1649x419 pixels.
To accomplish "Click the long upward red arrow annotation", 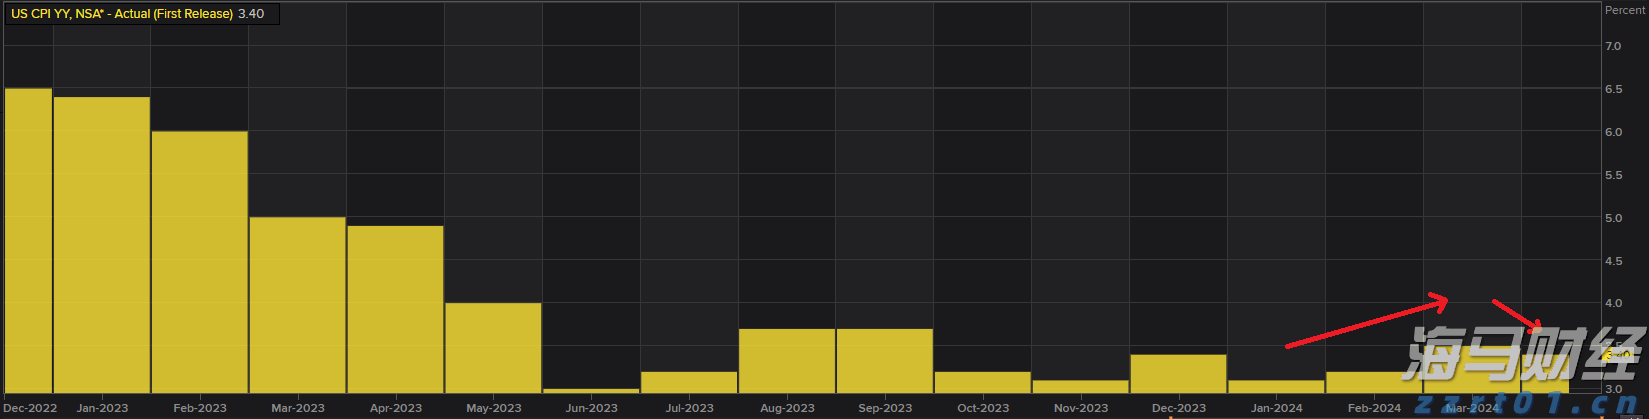I will [1366, 321].
